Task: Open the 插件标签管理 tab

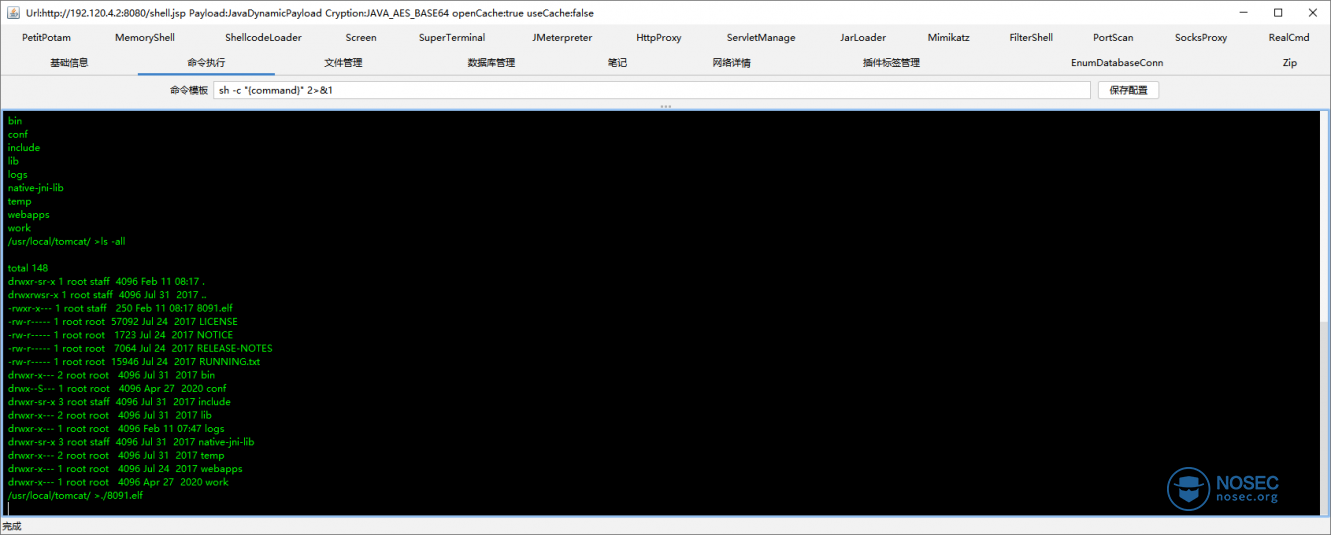Action: (x=891, y=62)
